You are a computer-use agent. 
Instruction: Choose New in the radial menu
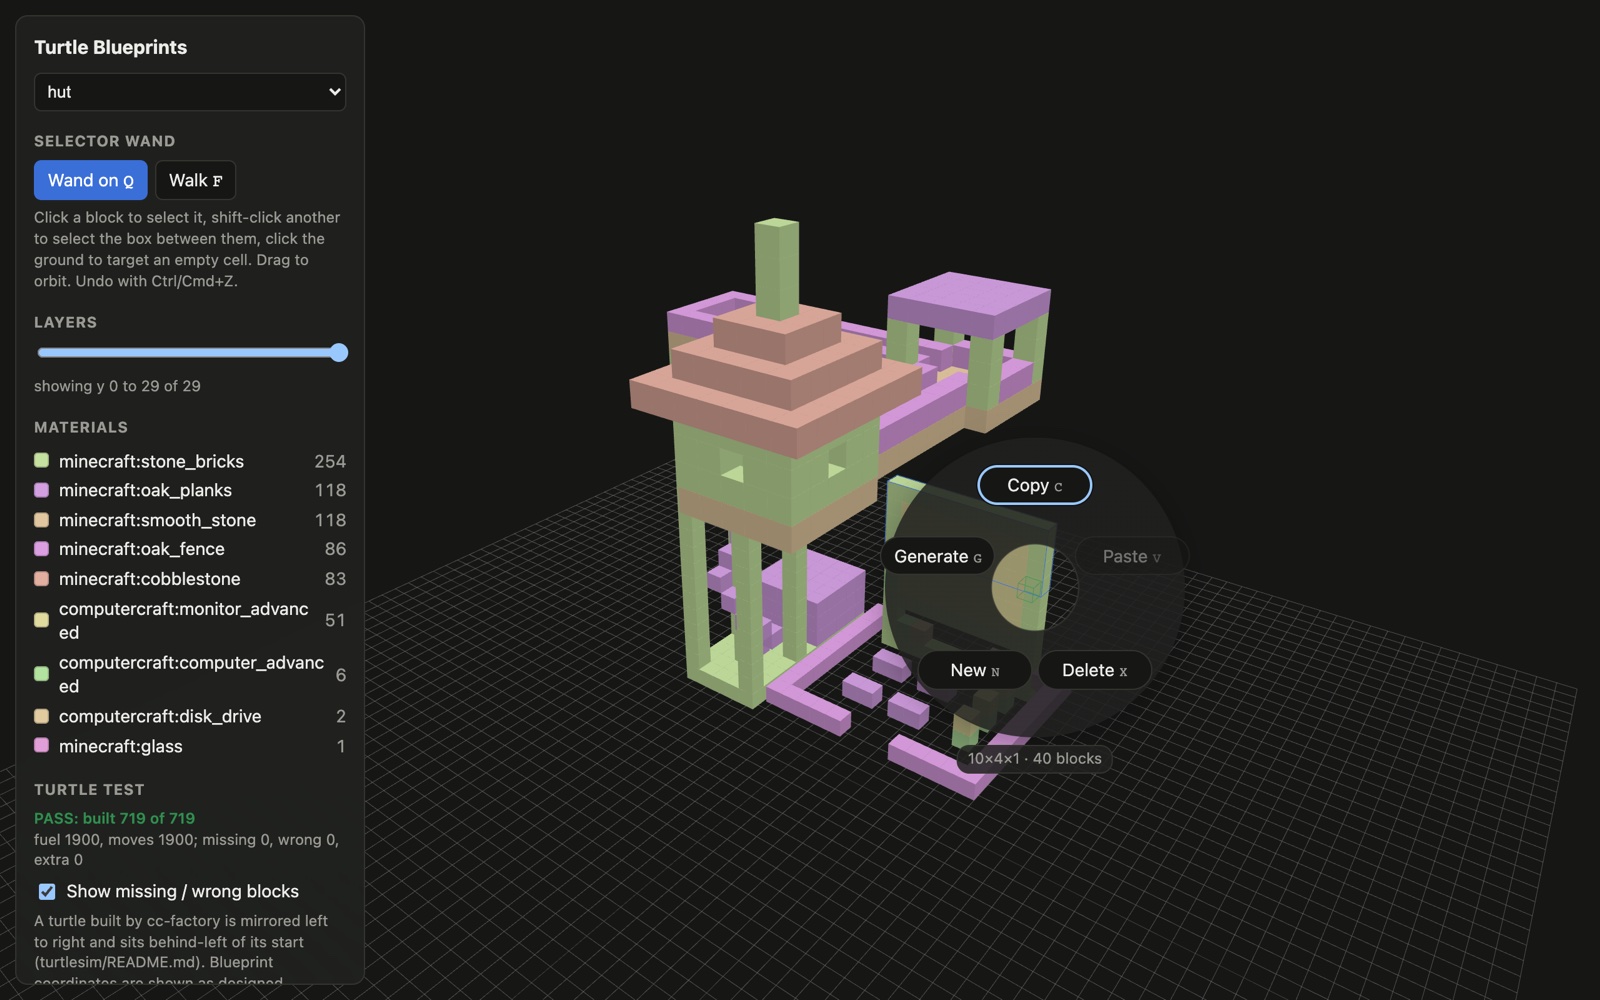click(974, 670)
